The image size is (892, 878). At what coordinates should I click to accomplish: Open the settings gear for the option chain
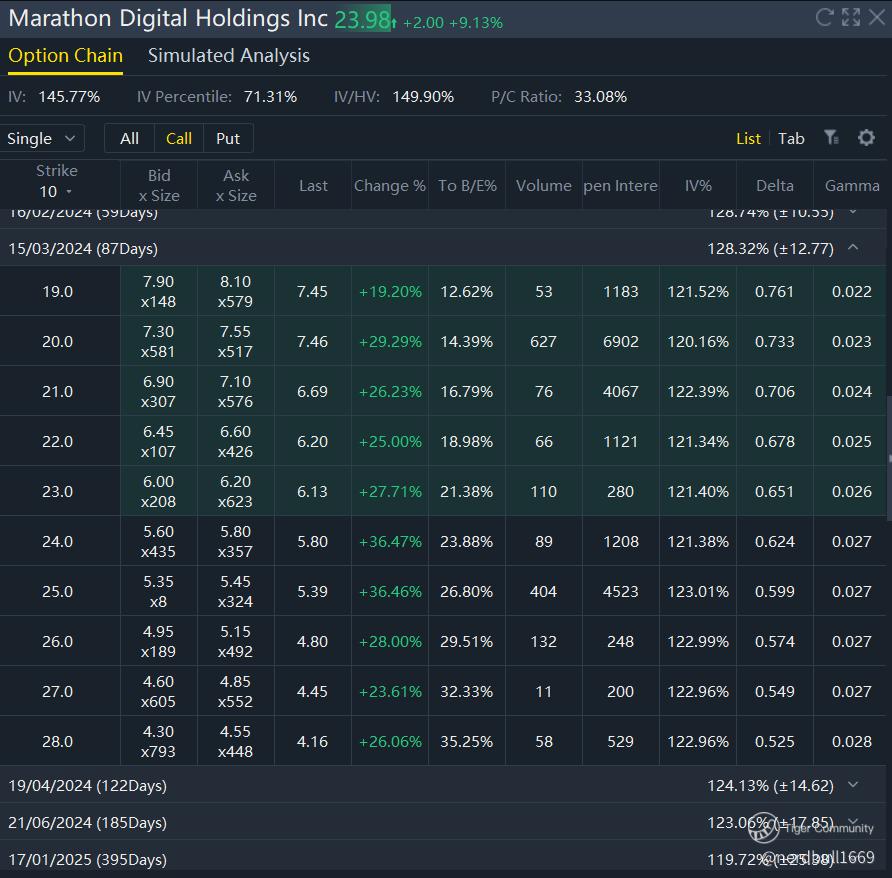tap(866, 138)
